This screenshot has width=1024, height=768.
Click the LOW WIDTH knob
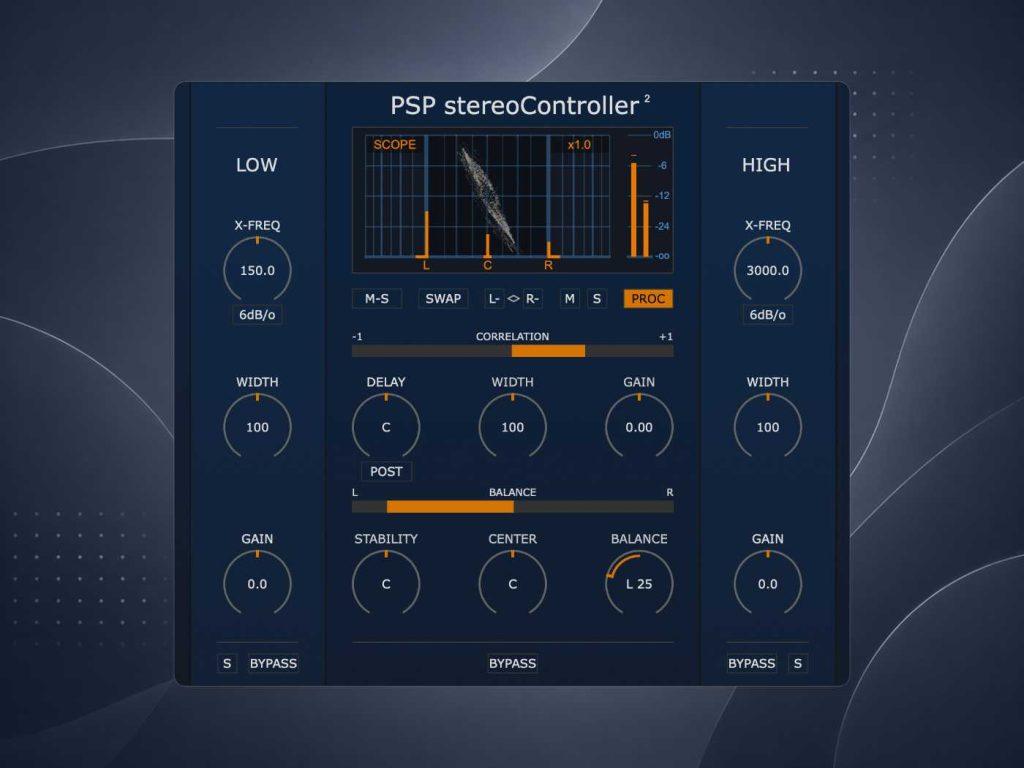coord(257,427)
